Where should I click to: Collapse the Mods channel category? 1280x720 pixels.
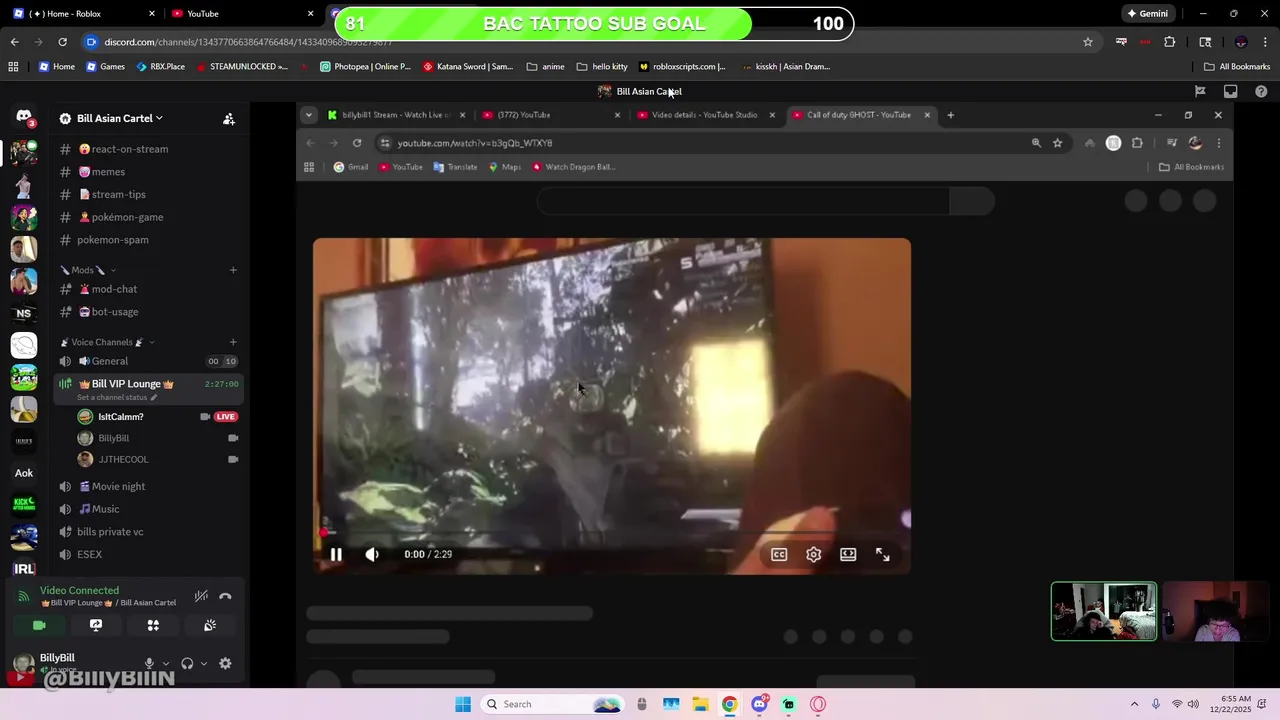(x=88, y=270)
